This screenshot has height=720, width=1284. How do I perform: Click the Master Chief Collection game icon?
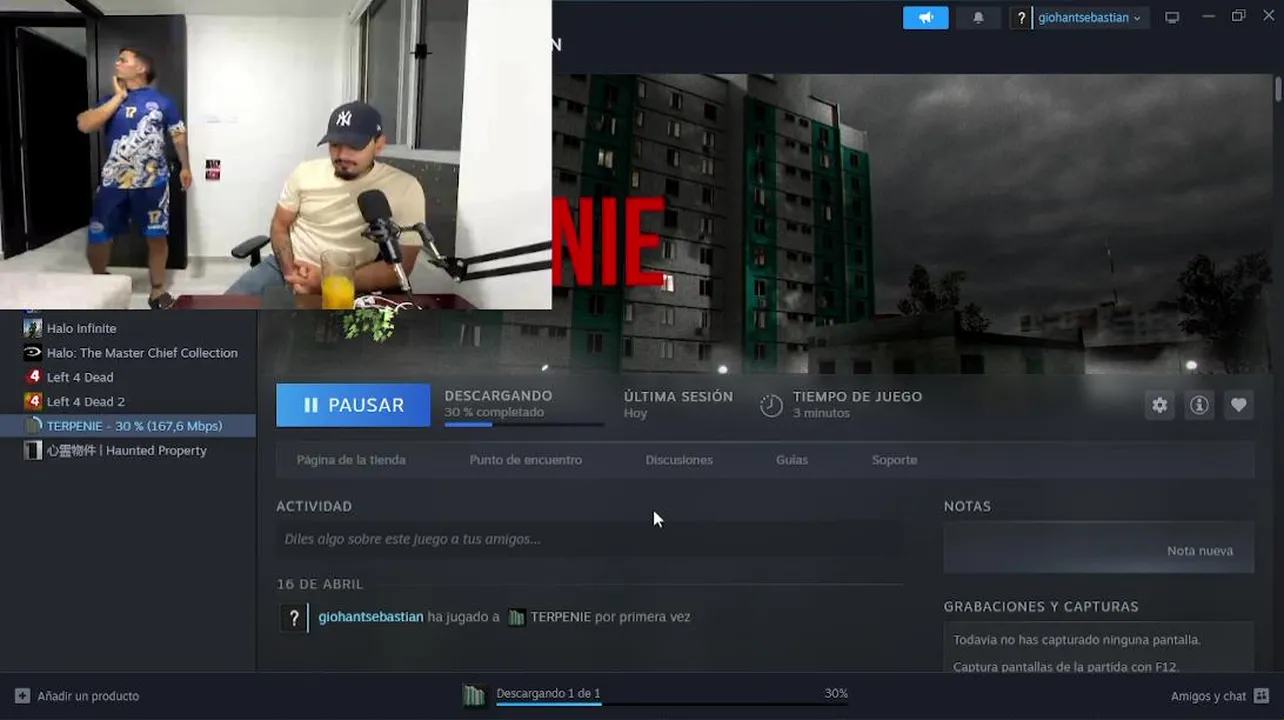pos(33,353)
